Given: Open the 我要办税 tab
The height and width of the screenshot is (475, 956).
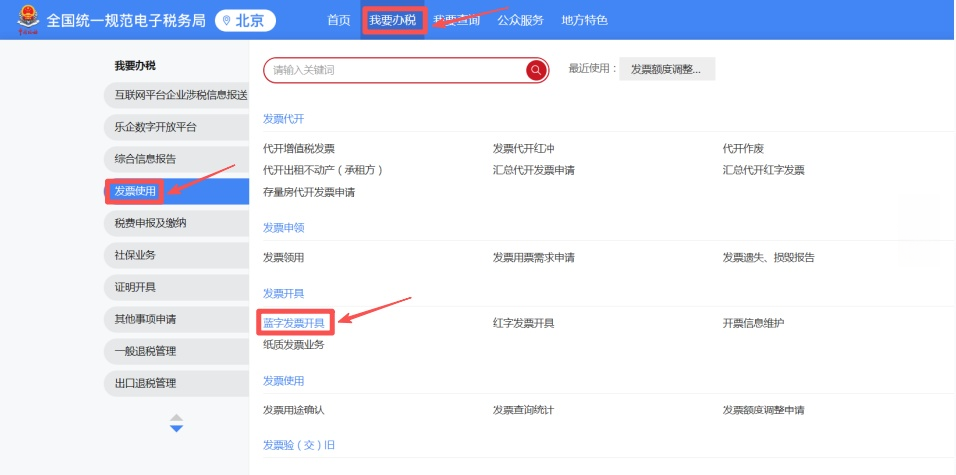Looking at the screenshot, I should pyautogui.click(x=393, y=20).
